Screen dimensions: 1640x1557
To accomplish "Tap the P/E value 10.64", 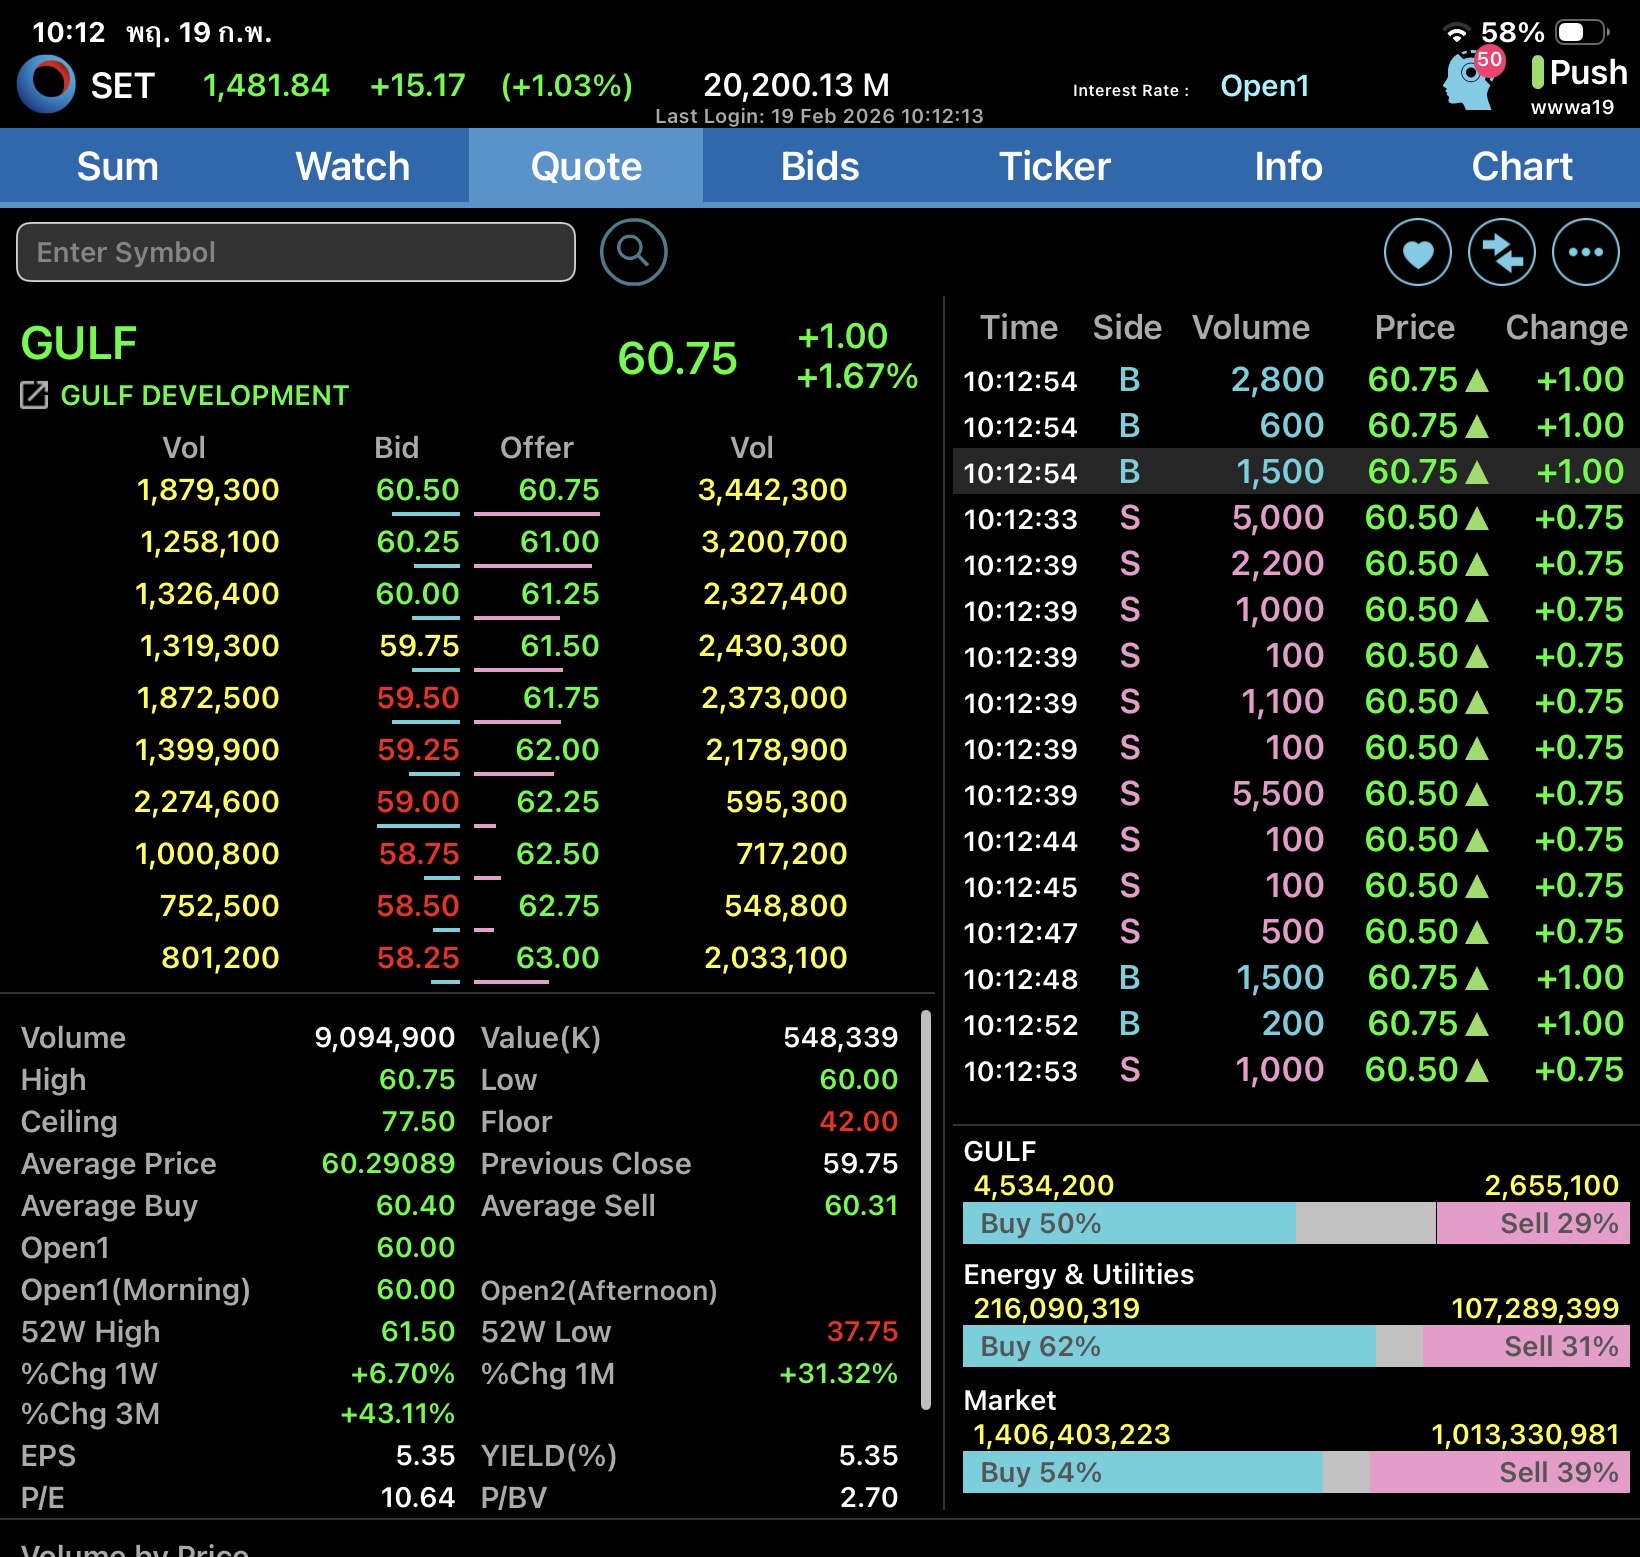I will [x=418, y=1498].
